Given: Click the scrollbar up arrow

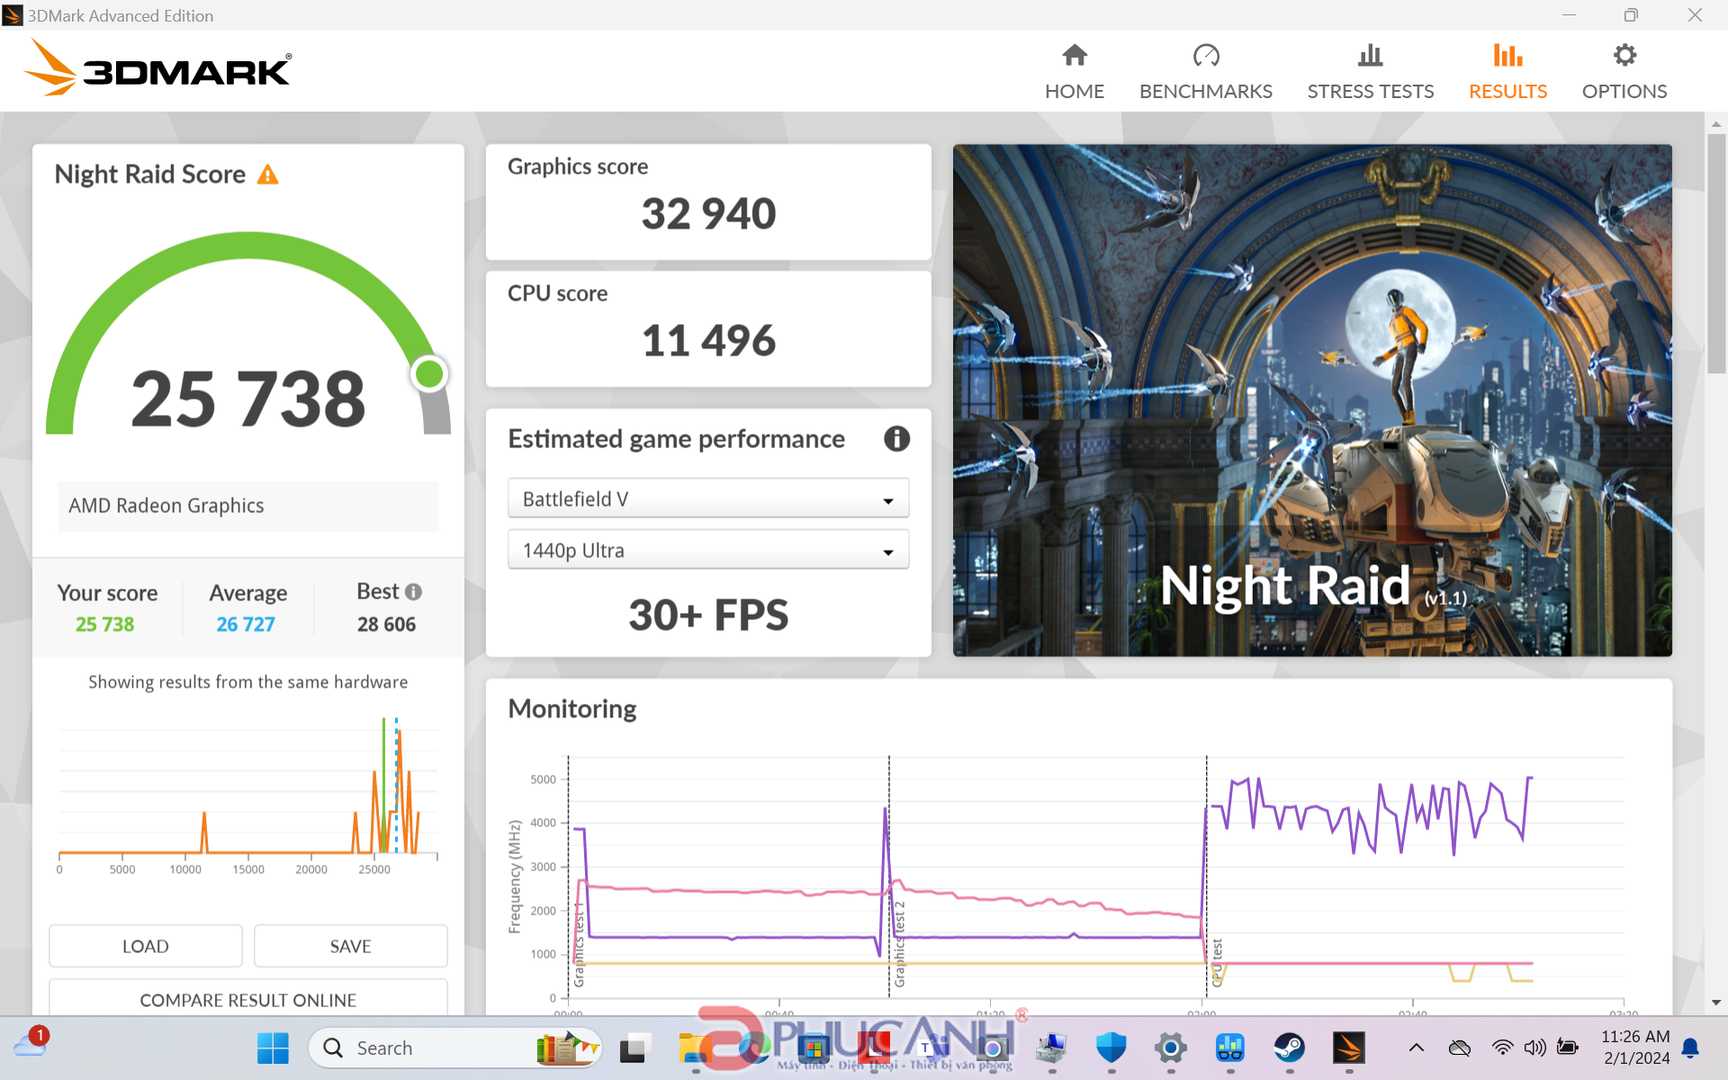Looking at the screenshot, I should [x=1716, y=124].
